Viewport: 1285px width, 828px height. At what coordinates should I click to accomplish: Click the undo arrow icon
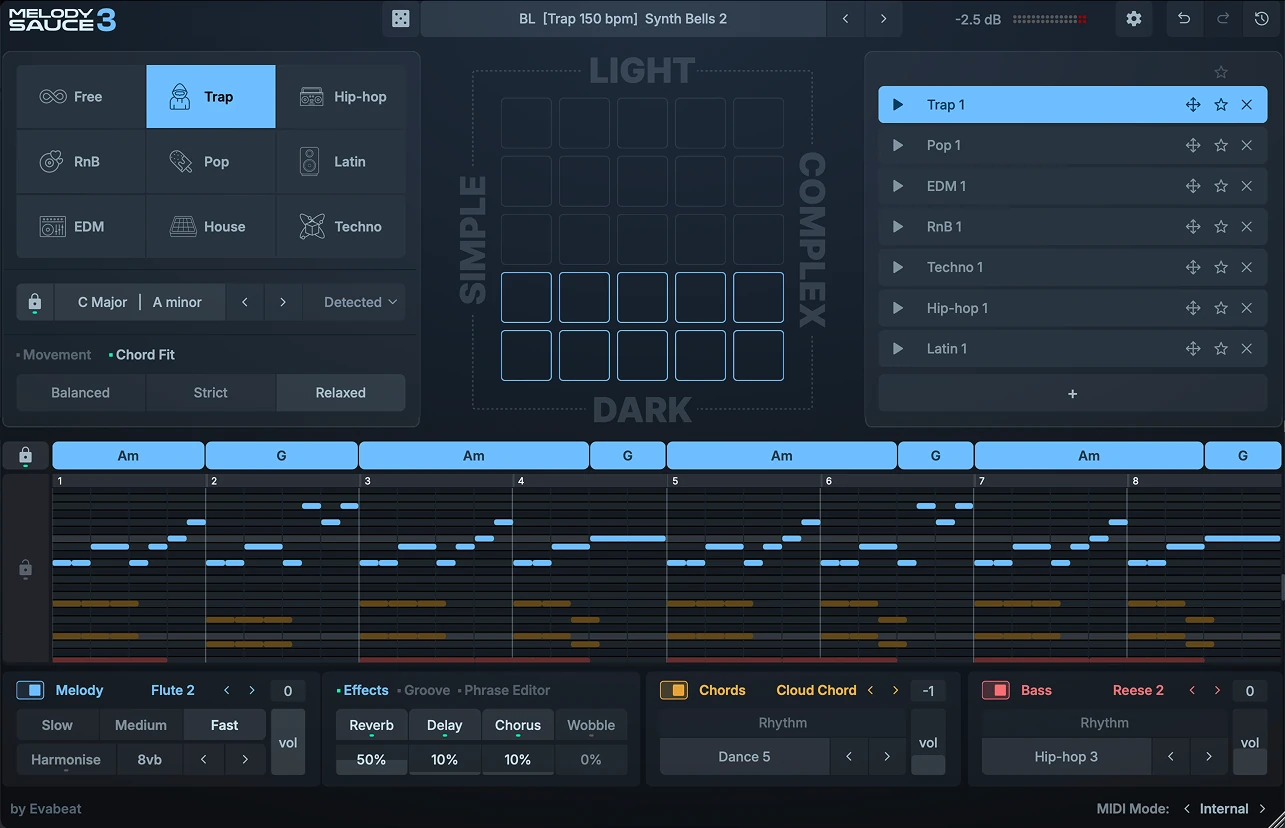pyautogui.click(x=1184, y=19)
